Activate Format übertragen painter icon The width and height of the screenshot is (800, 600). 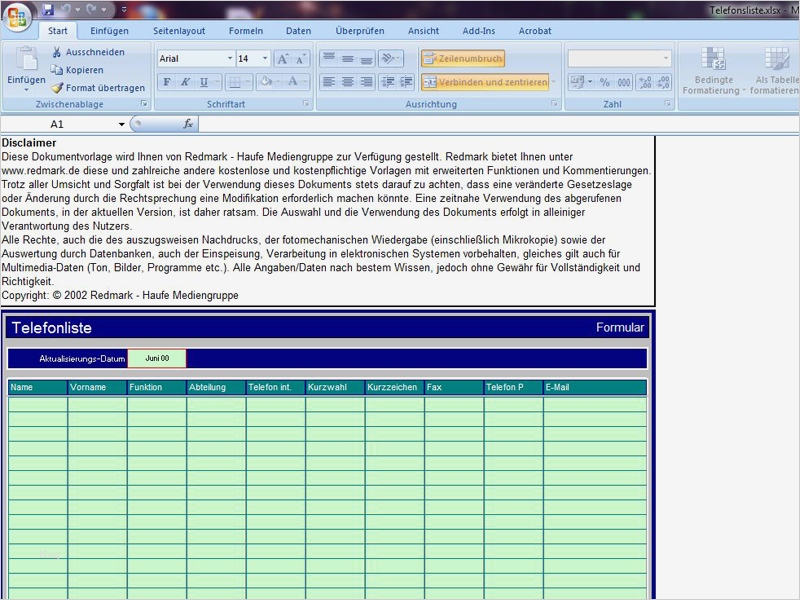[x=58, y=87]
